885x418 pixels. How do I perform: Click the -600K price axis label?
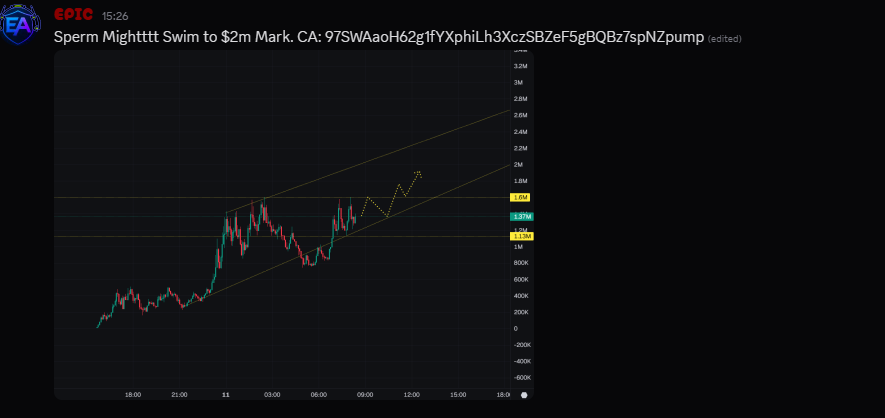(x=522, y=377)
